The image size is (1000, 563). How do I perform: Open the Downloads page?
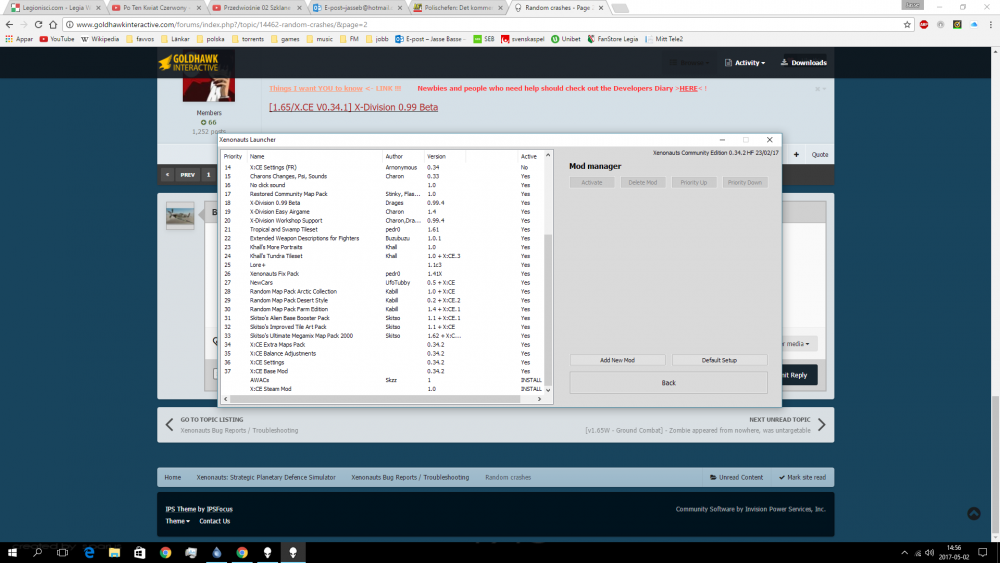[804, 62]
